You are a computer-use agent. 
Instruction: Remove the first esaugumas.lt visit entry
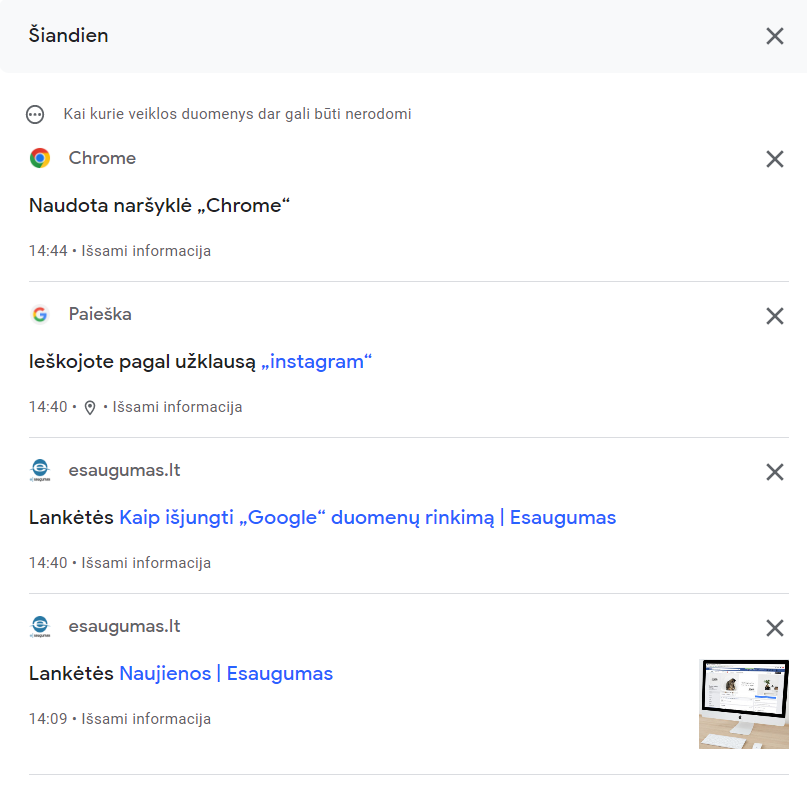(x=775, y=471)
